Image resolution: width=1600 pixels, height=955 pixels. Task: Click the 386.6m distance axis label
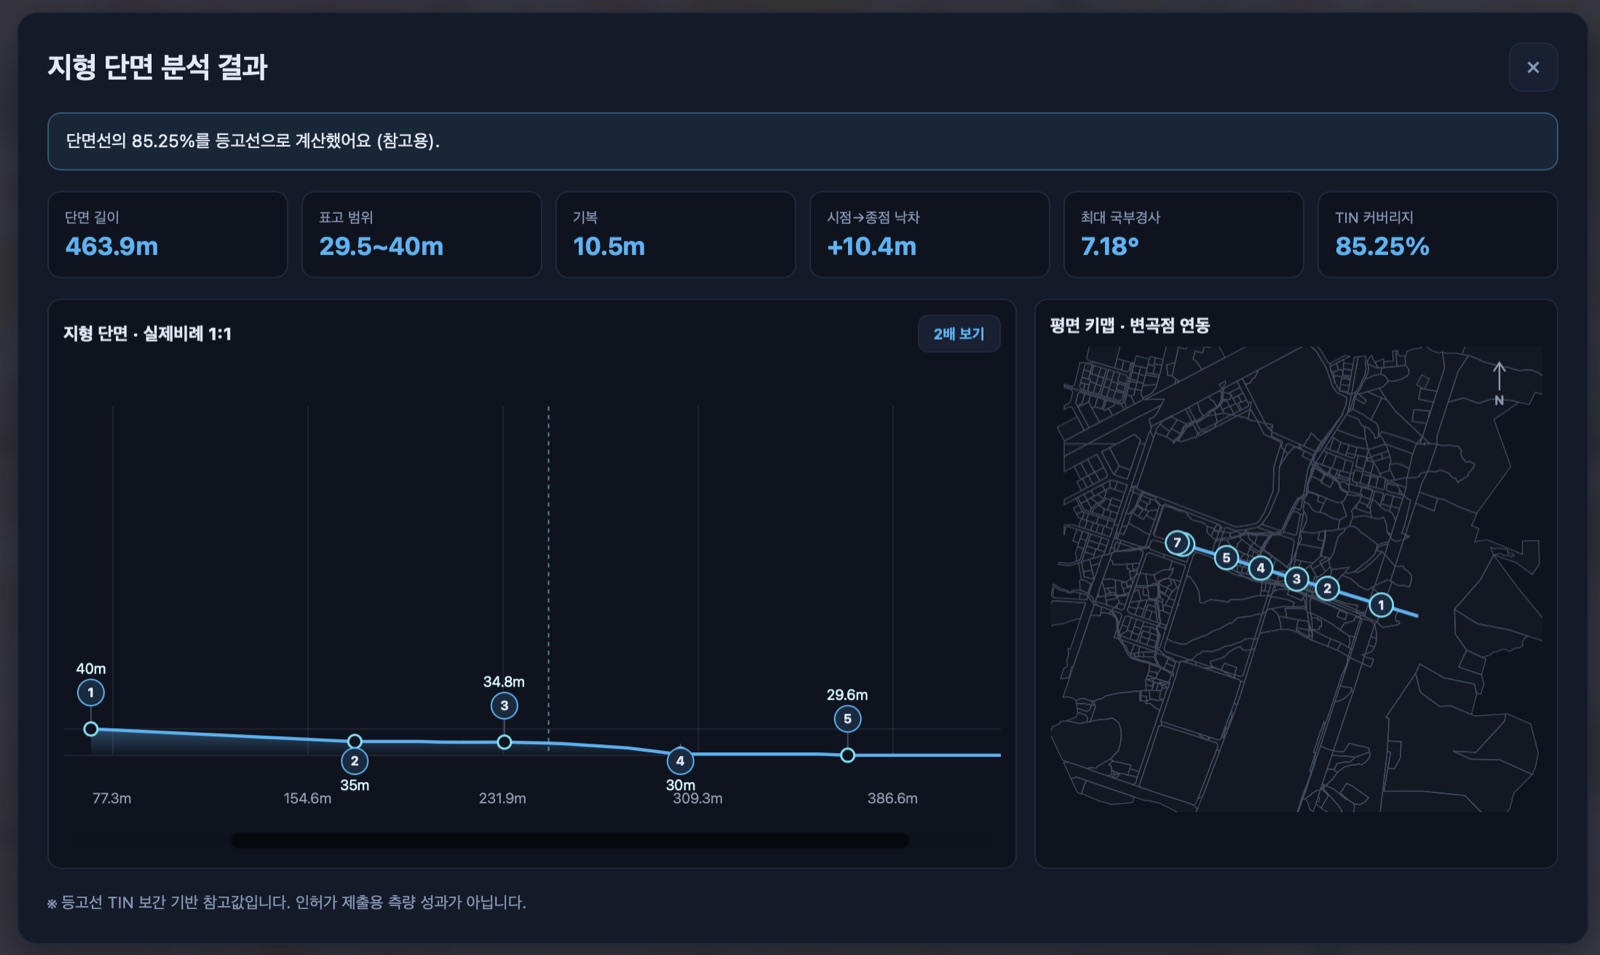(x=892, y=799)
